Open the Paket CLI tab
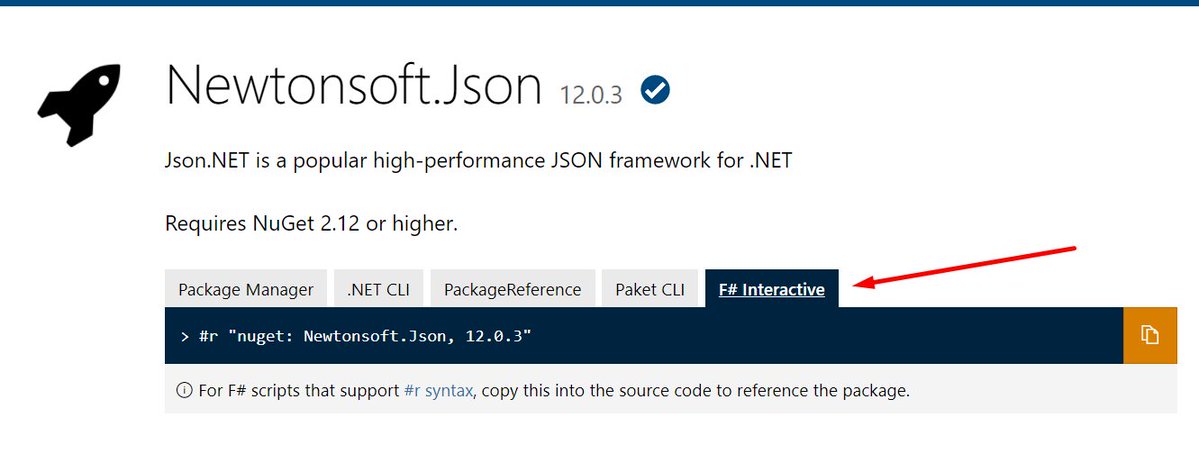 (x=650, y=288)
